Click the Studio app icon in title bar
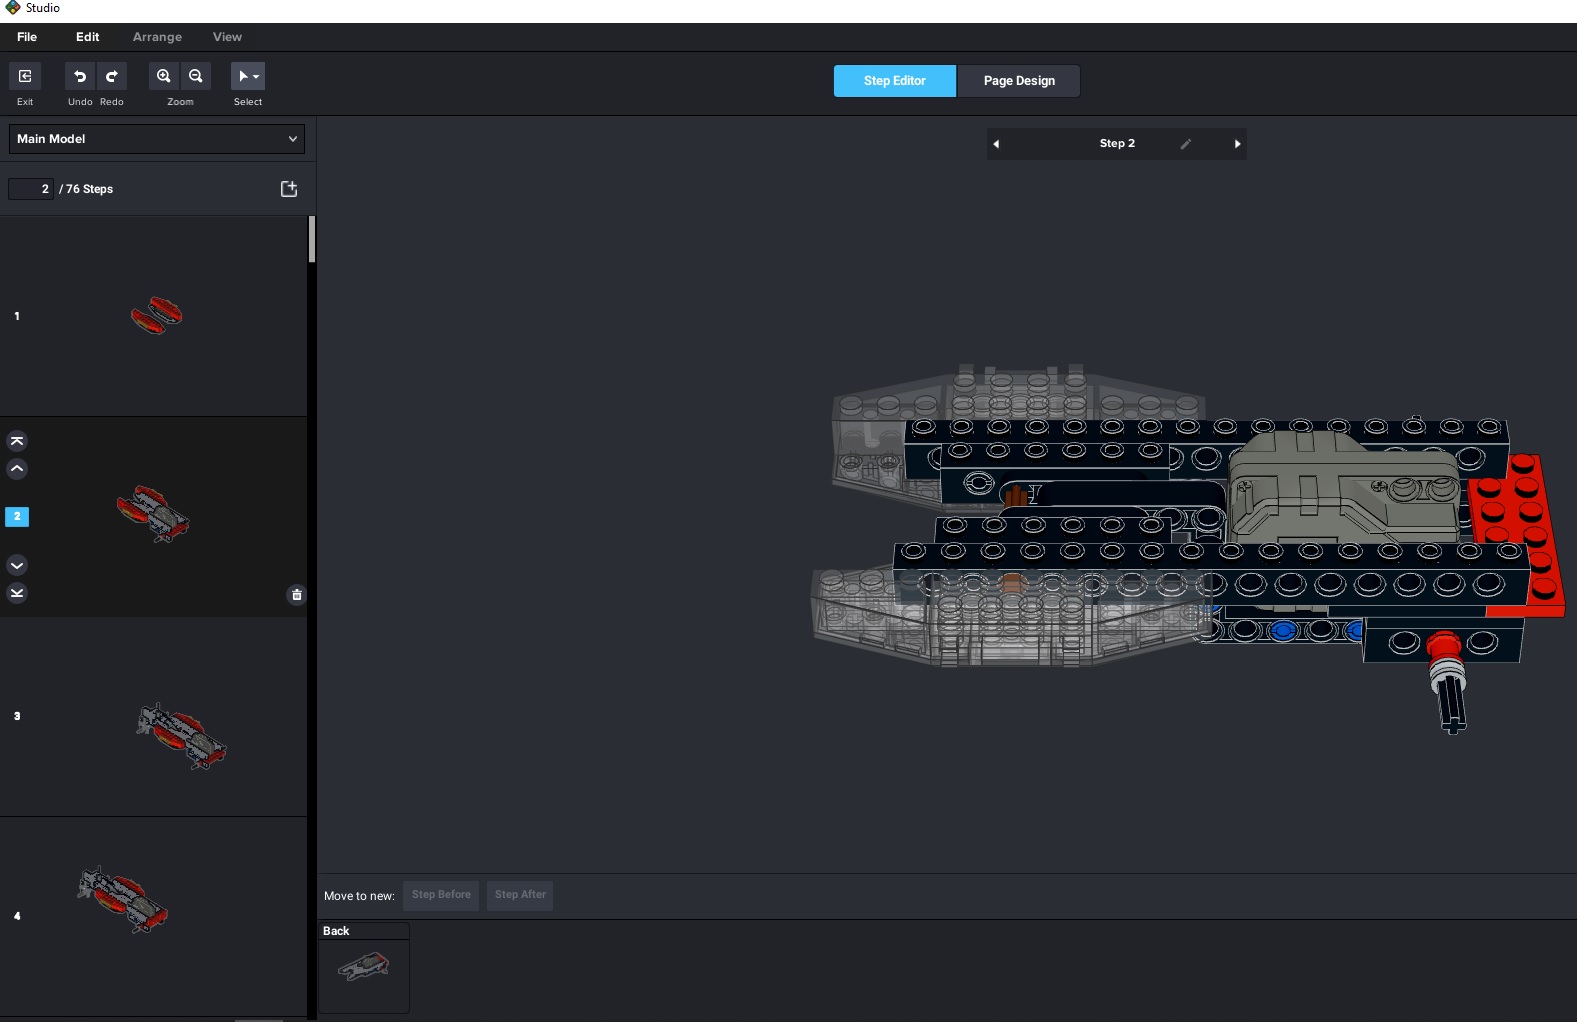The width and height of the screenshot is (1577, 1022). (x=12, y=8)
